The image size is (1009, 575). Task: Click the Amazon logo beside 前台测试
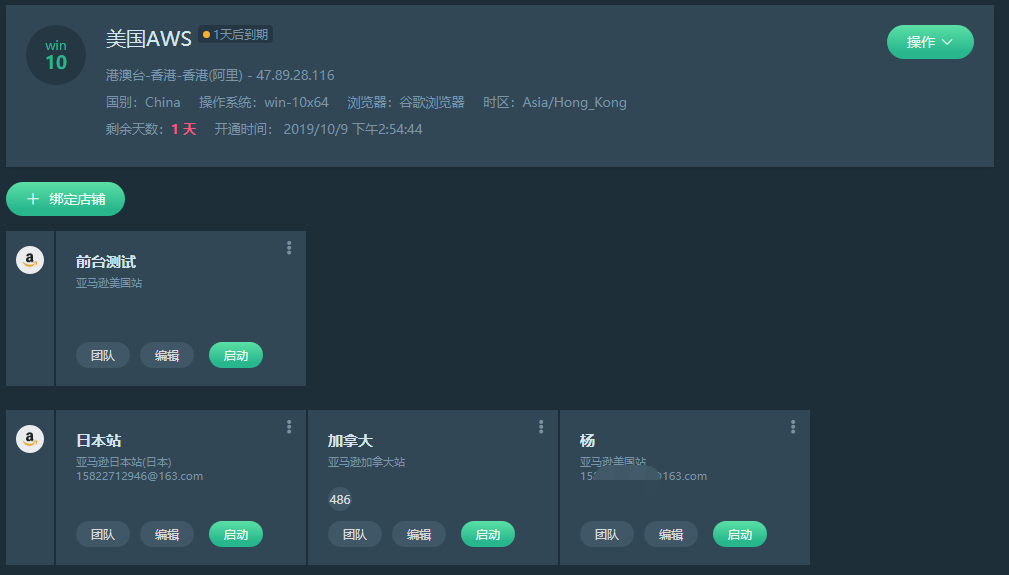pos(30,260)
